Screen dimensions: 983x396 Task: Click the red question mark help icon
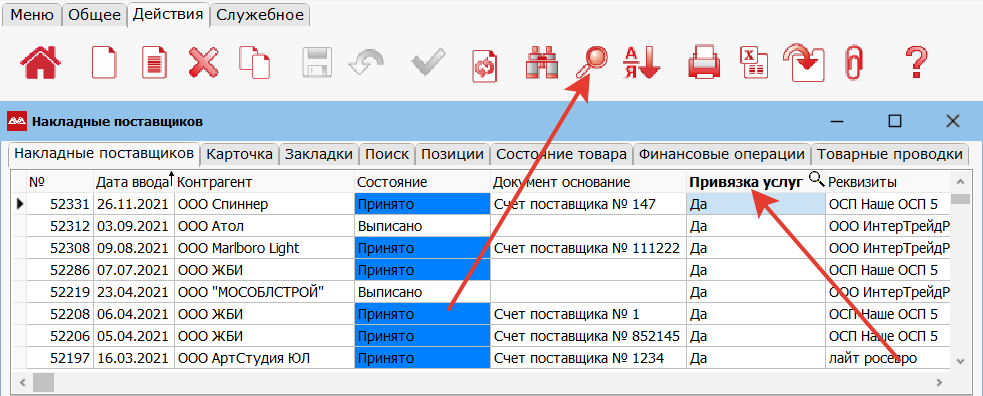pos(917,63)
